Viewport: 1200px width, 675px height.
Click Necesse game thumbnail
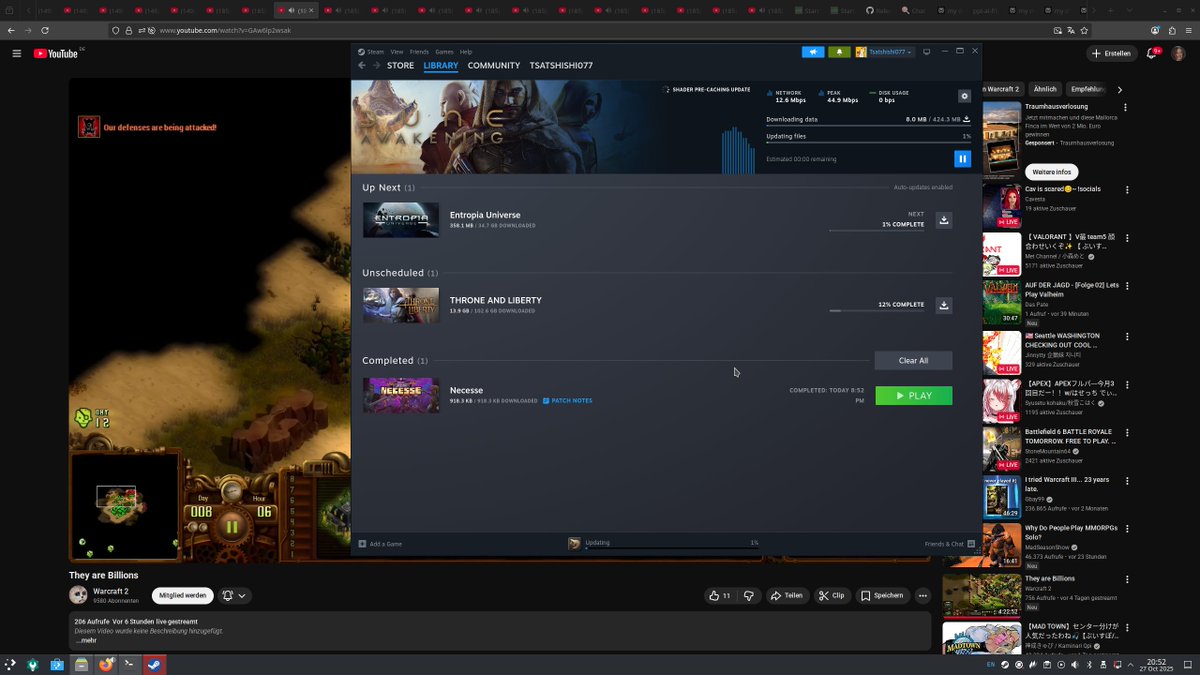(x=401, y=395)
